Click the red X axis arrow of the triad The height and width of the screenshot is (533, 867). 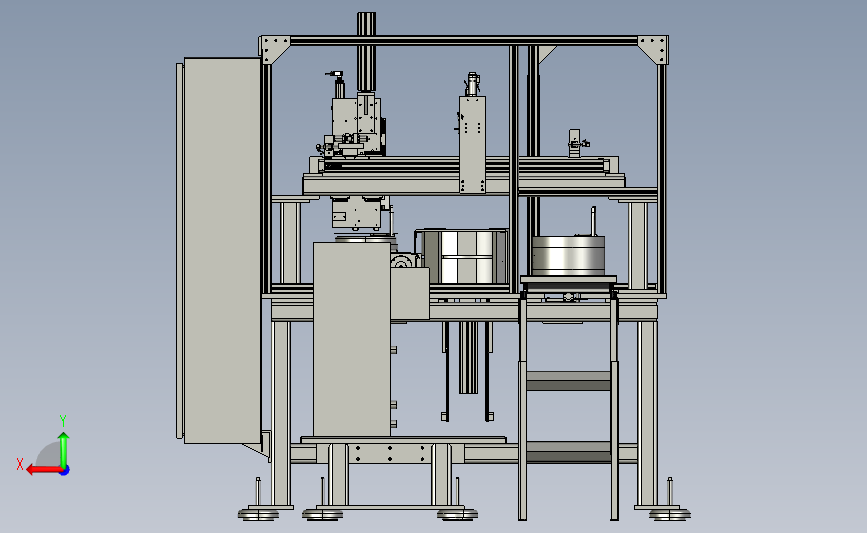tap(44, 470)
